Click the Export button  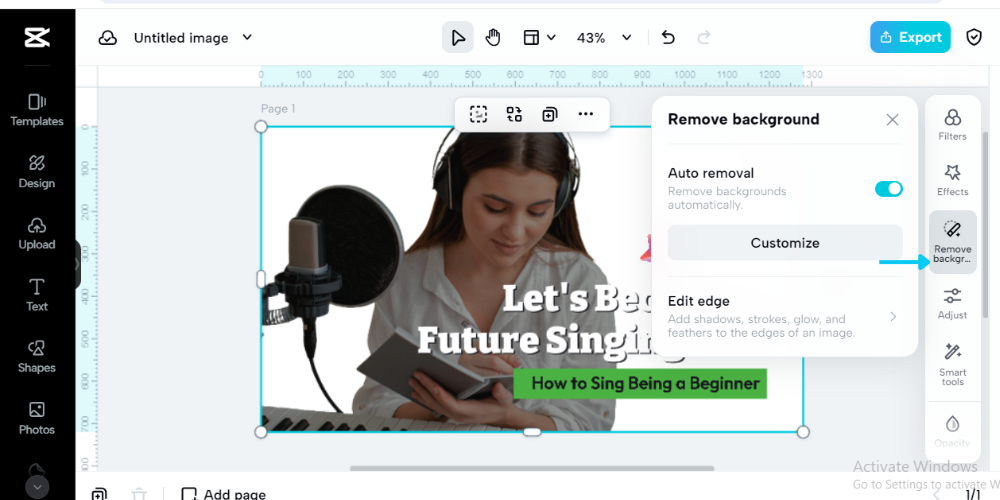[x=910, y=37]
